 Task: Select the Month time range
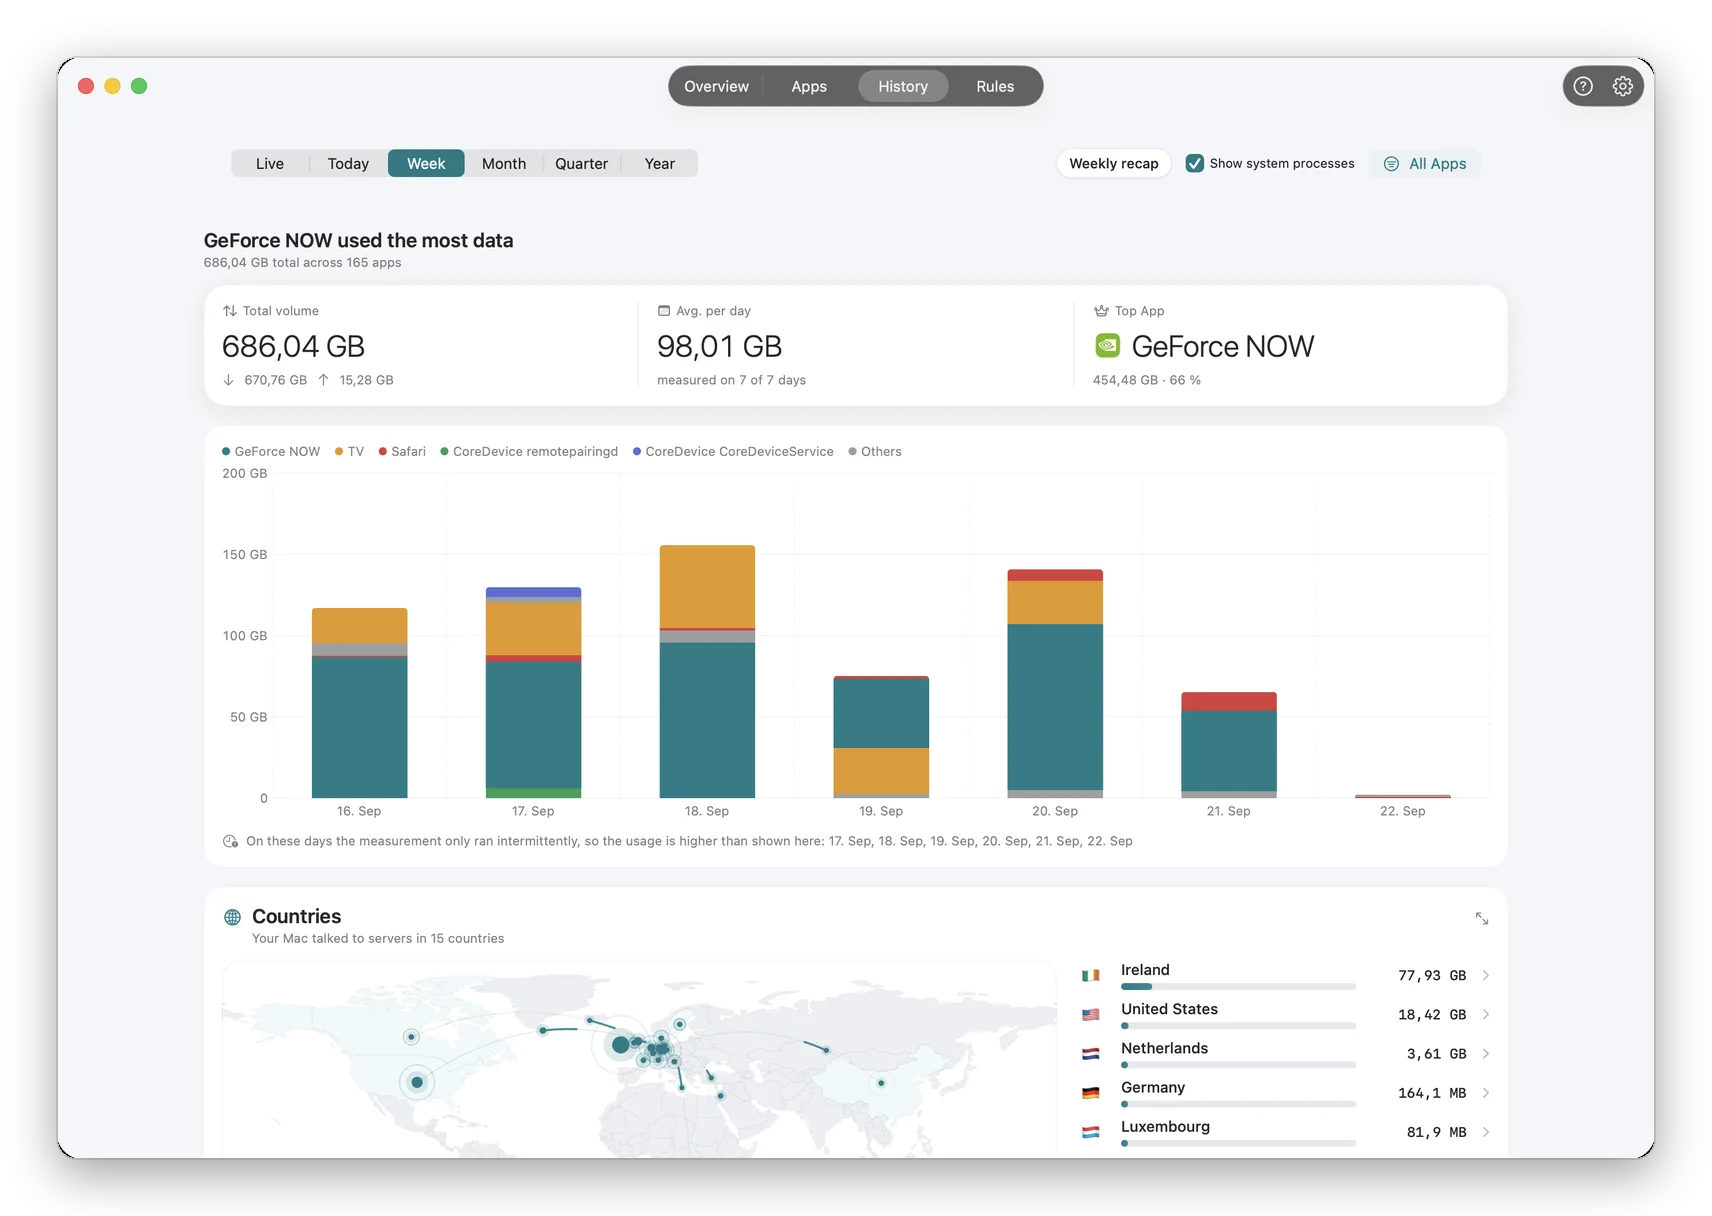pyautogui.click(x=504, y=164)
